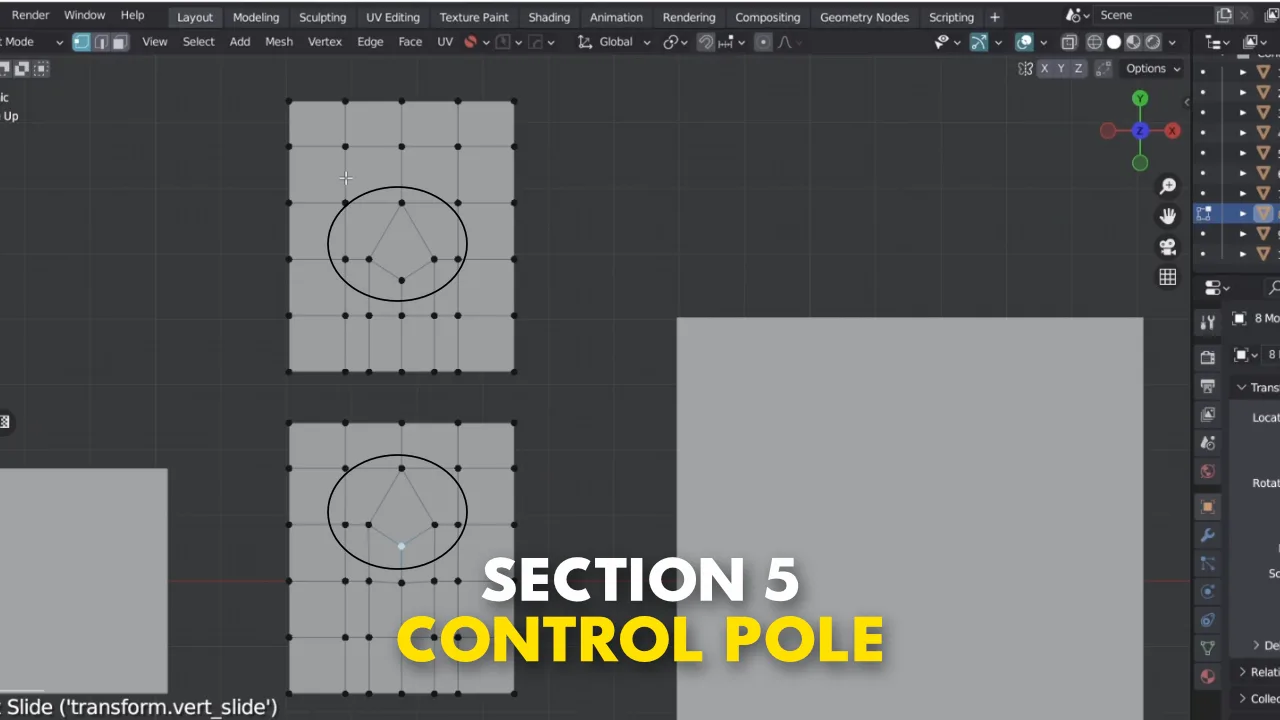Enable vertex select mode
Screen dimensions: 1280x720
[x=81, y=41]
